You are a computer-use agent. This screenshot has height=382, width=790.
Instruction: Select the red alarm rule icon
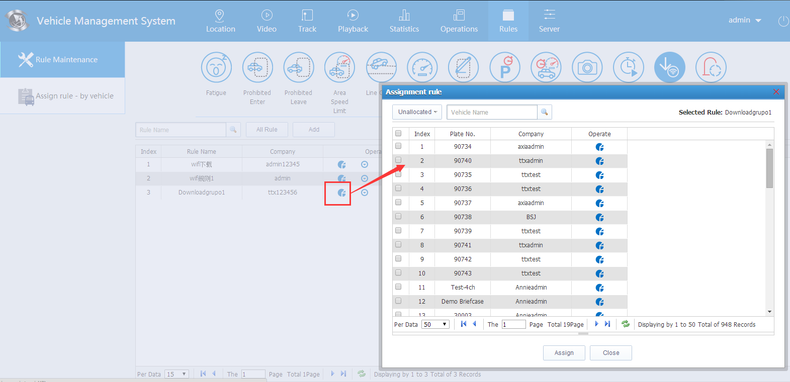(711, 67)
